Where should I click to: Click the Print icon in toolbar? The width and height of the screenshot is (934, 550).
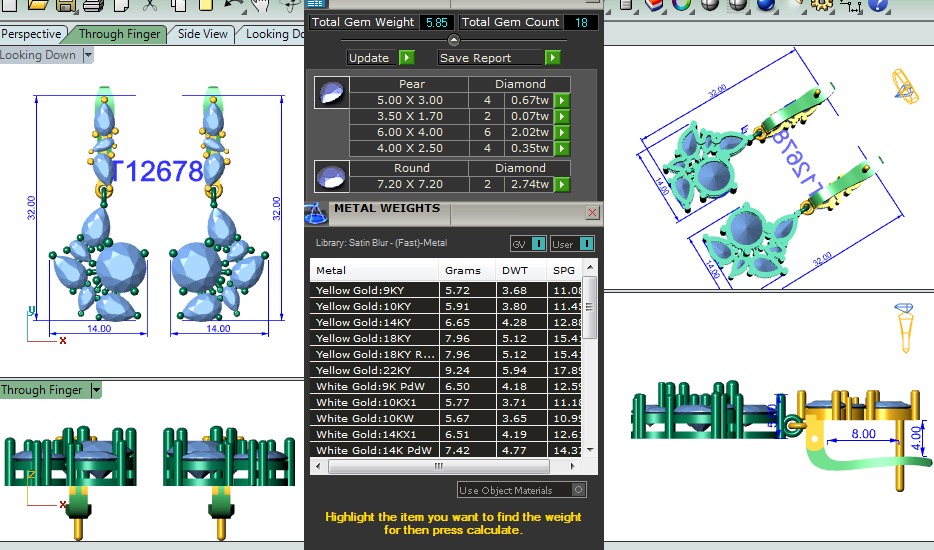tap(94, 5)
